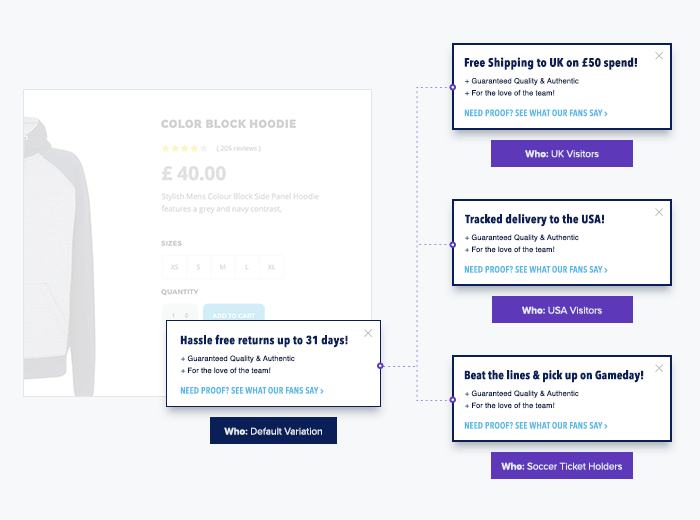Close the Hassle free returns popup
This screenshot has height=520, width=700.
tap(368, 333)
